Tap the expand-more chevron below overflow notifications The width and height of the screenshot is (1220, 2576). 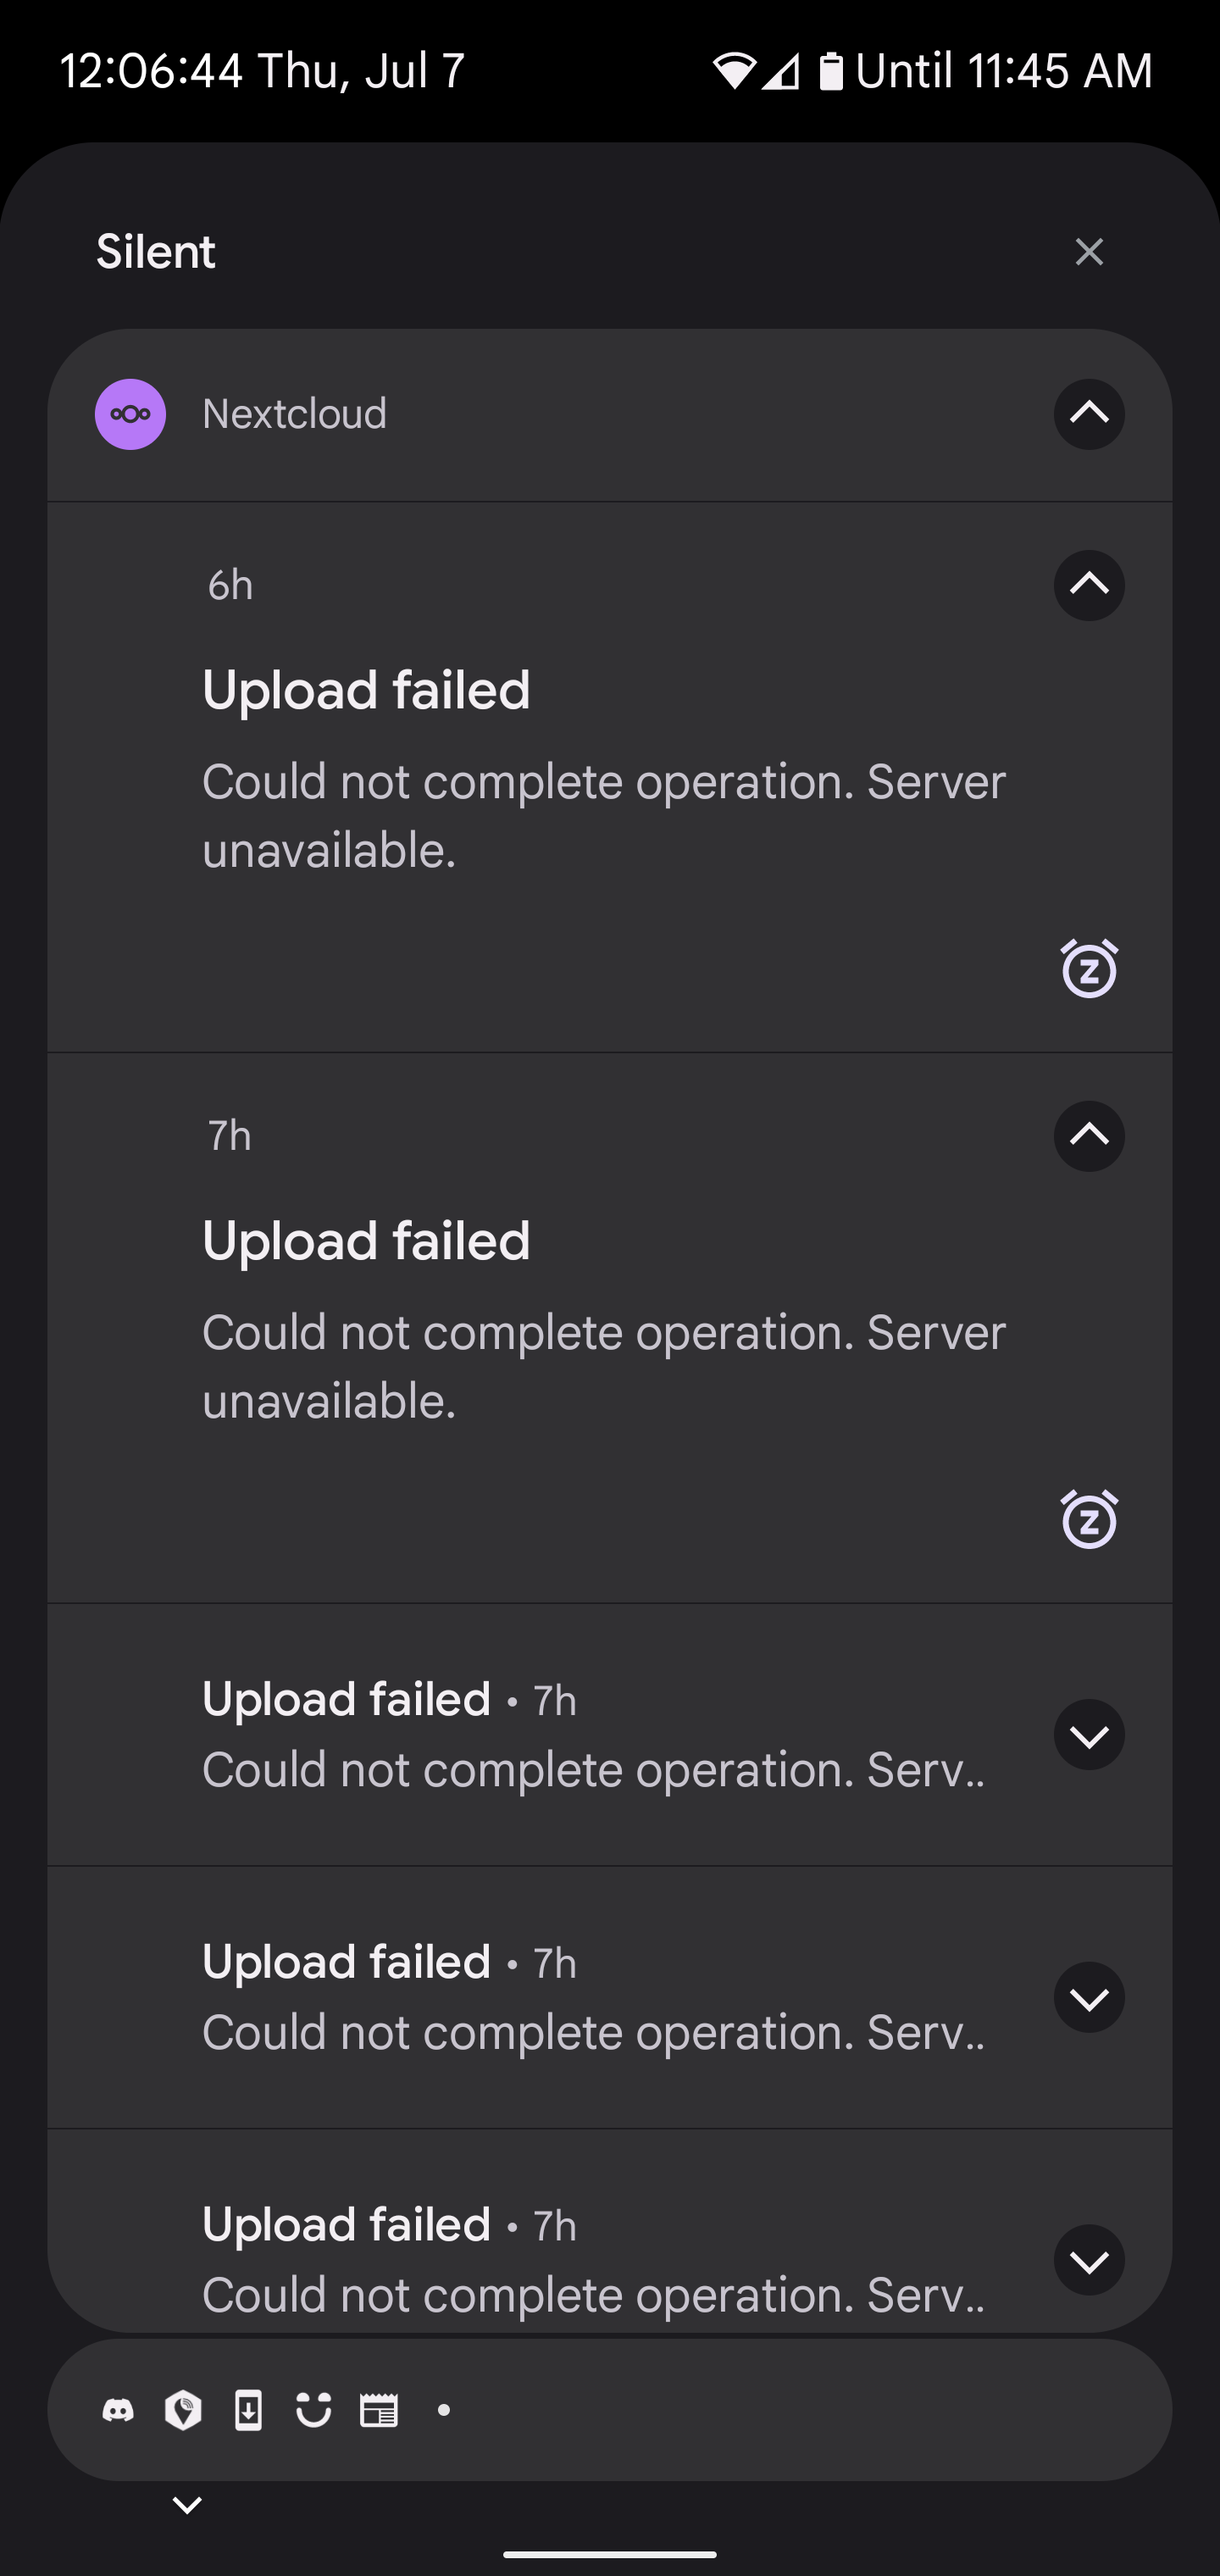tap(186, 2503)
